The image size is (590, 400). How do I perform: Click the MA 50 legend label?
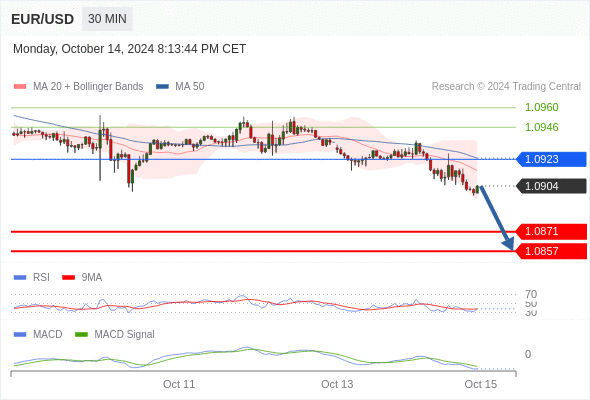click(190, 87)
